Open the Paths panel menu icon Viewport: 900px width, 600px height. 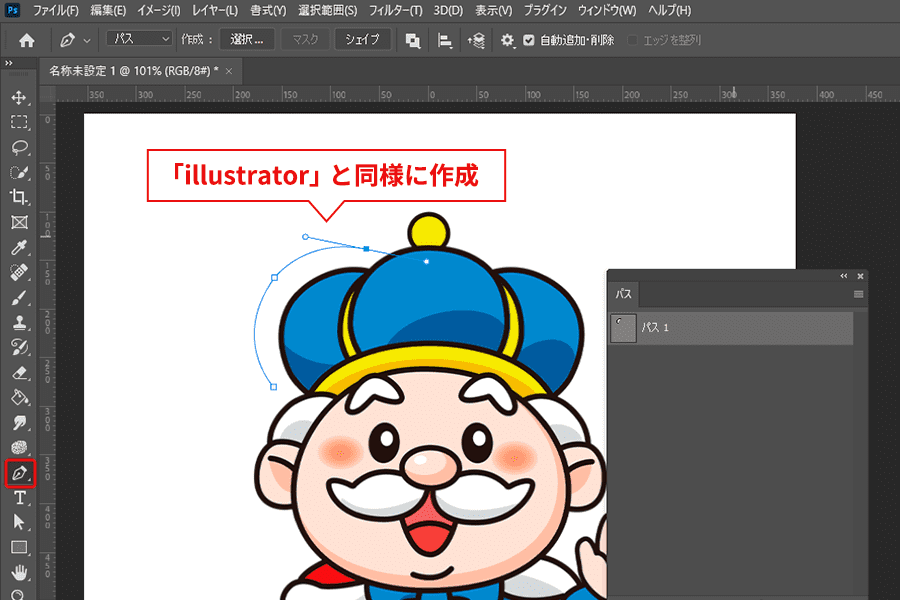coord(859,295)
